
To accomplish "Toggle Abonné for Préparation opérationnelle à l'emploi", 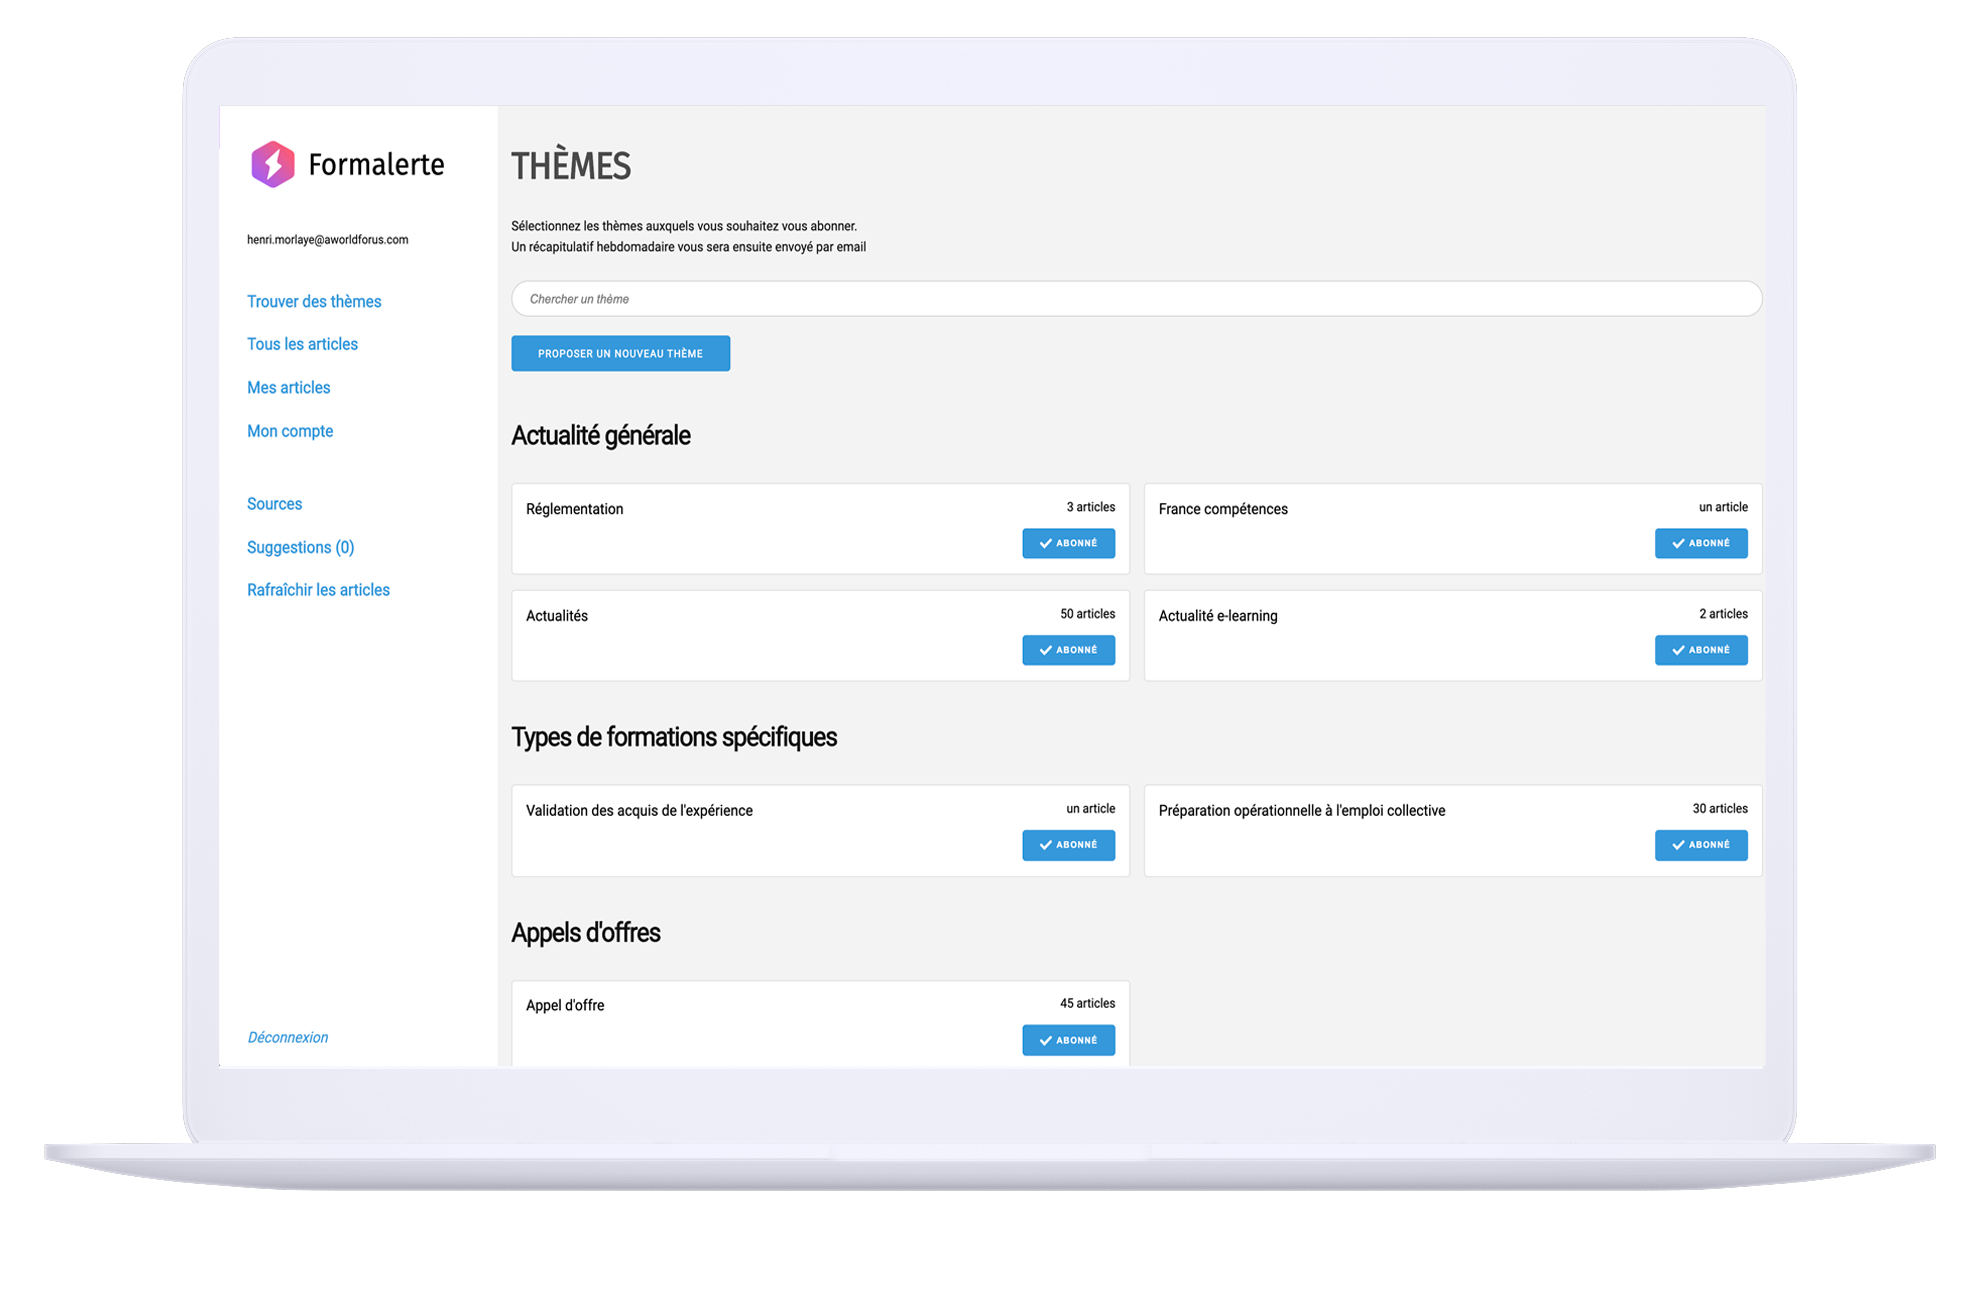I will (x=1700, y=845).
